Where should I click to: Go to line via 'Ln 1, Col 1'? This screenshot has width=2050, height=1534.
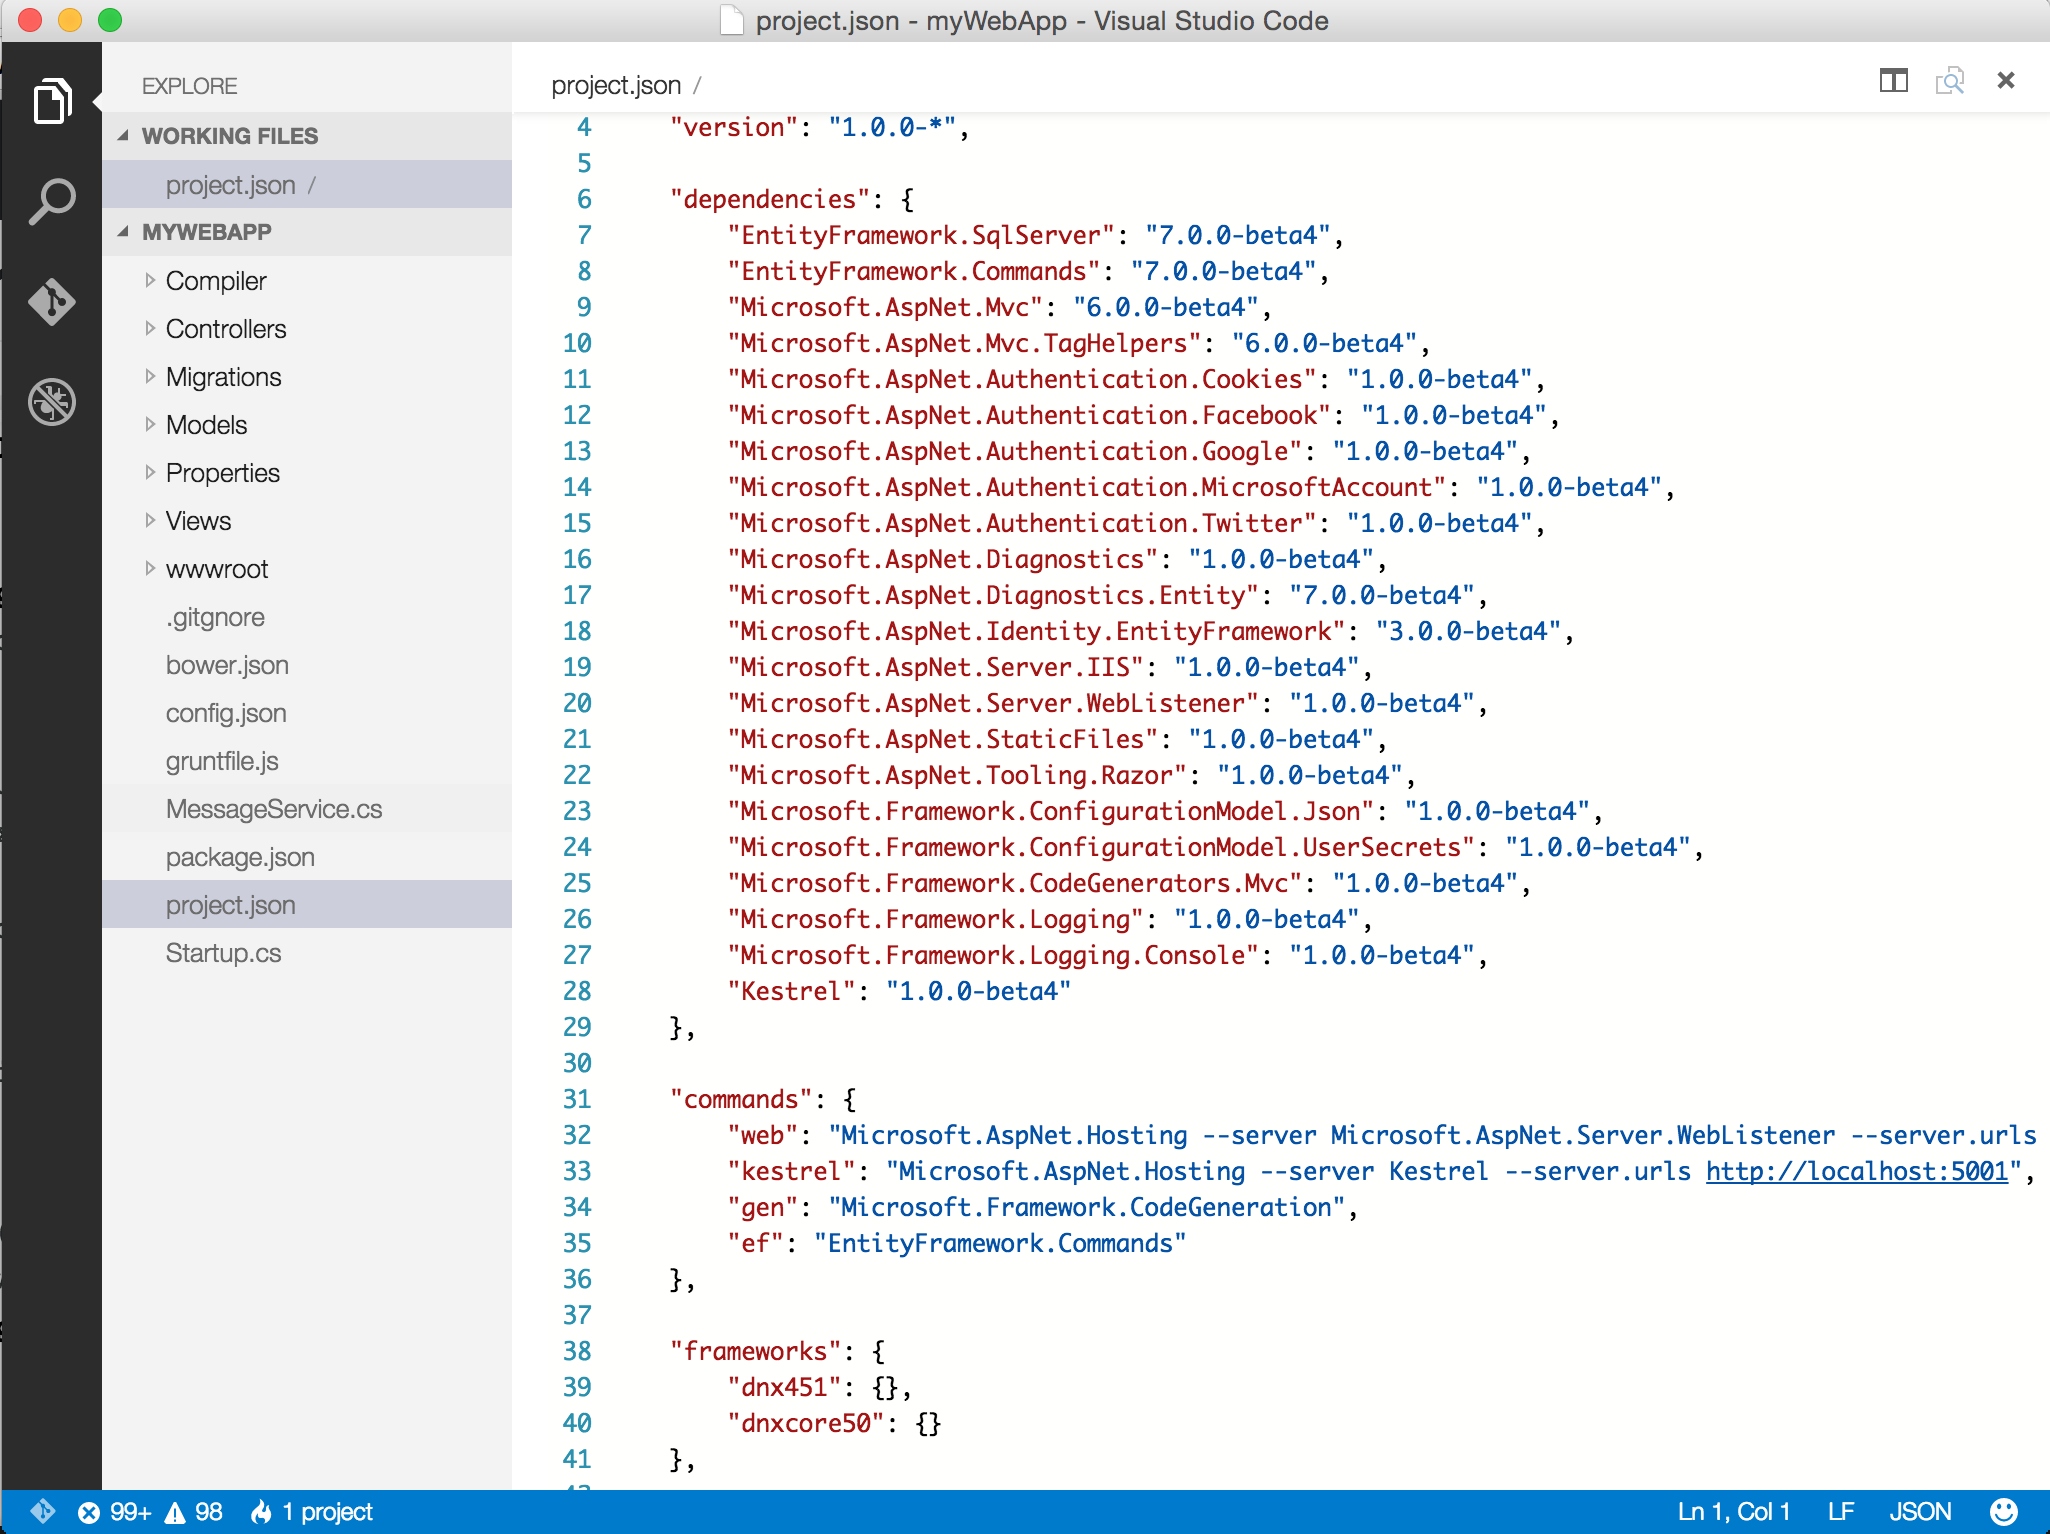[1733, 1511]
